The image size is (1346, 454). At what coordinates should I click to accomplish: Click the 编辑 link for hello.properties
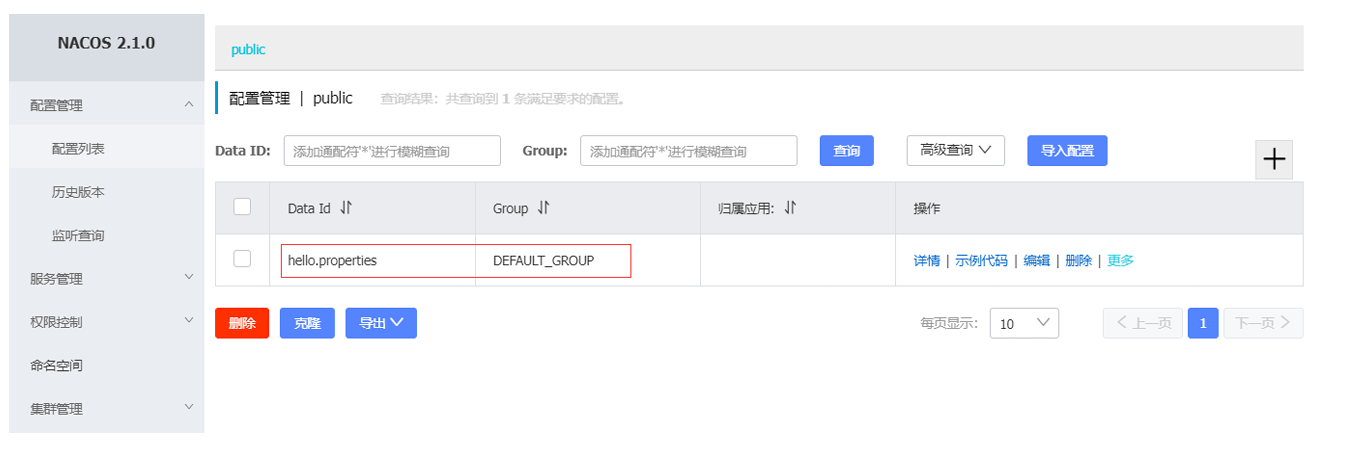point(1036,260)
